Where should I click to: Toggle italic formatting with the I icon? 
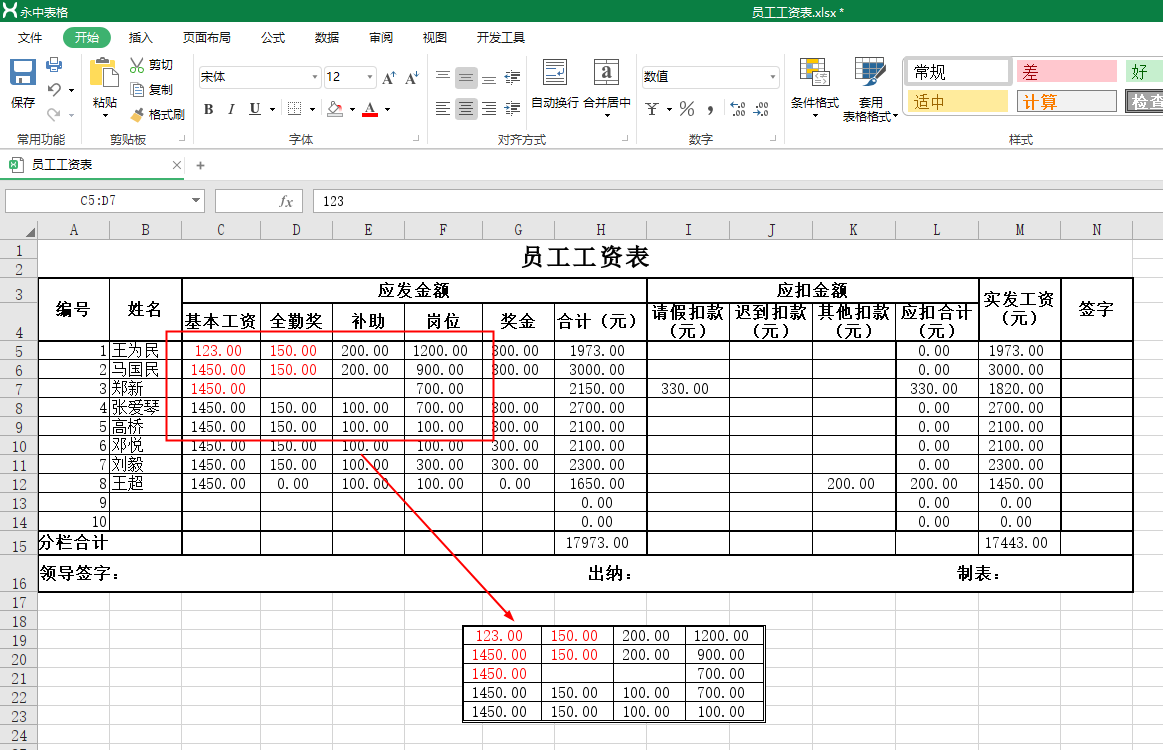pos(230,110)
